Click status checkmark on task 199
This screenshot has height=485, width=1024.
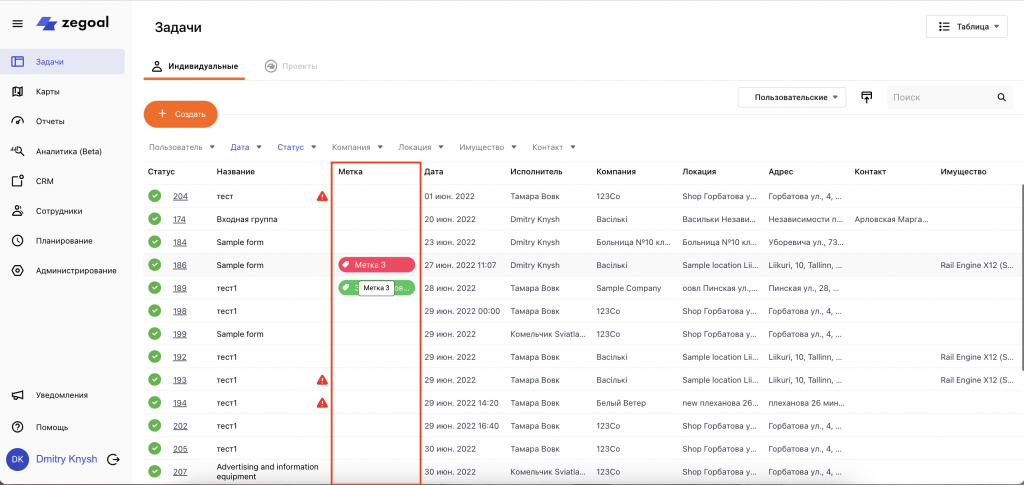(x=154, y=334)
